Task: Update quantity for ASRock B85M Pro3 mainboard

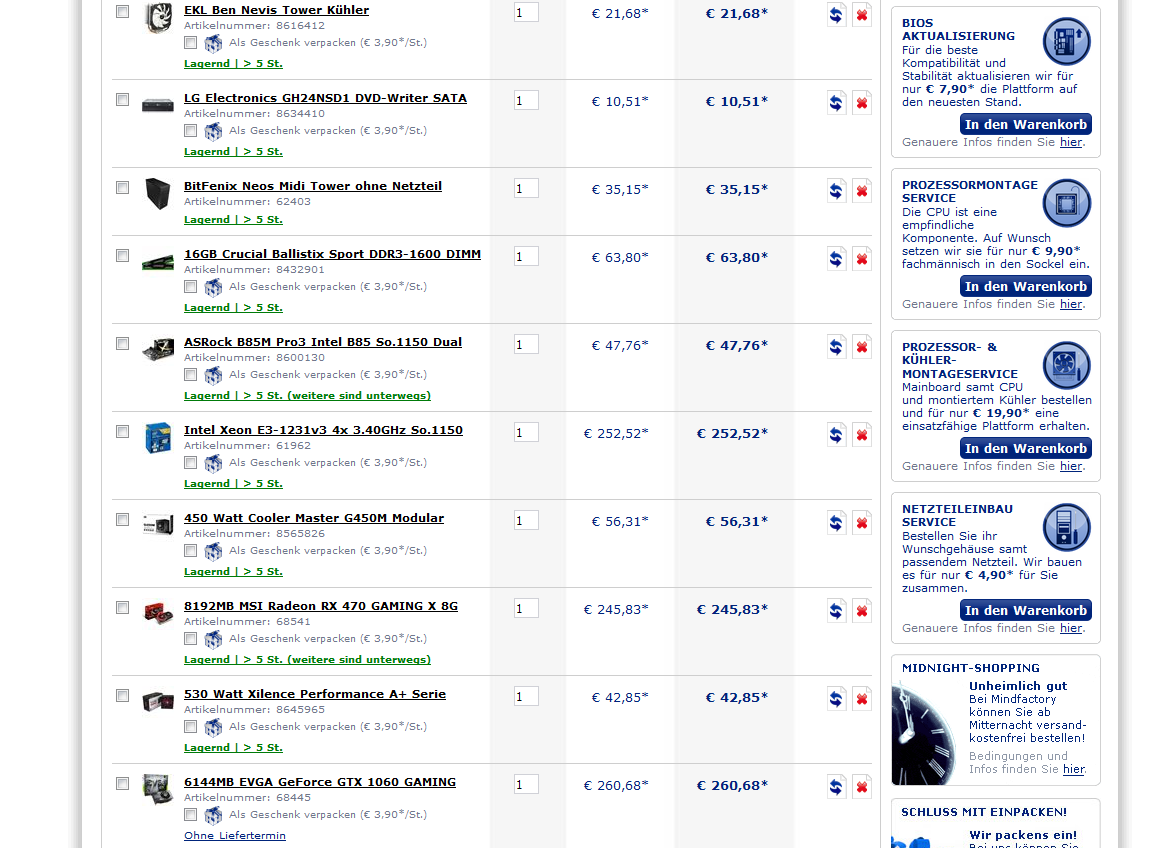Action: click(x=835, y=347)
